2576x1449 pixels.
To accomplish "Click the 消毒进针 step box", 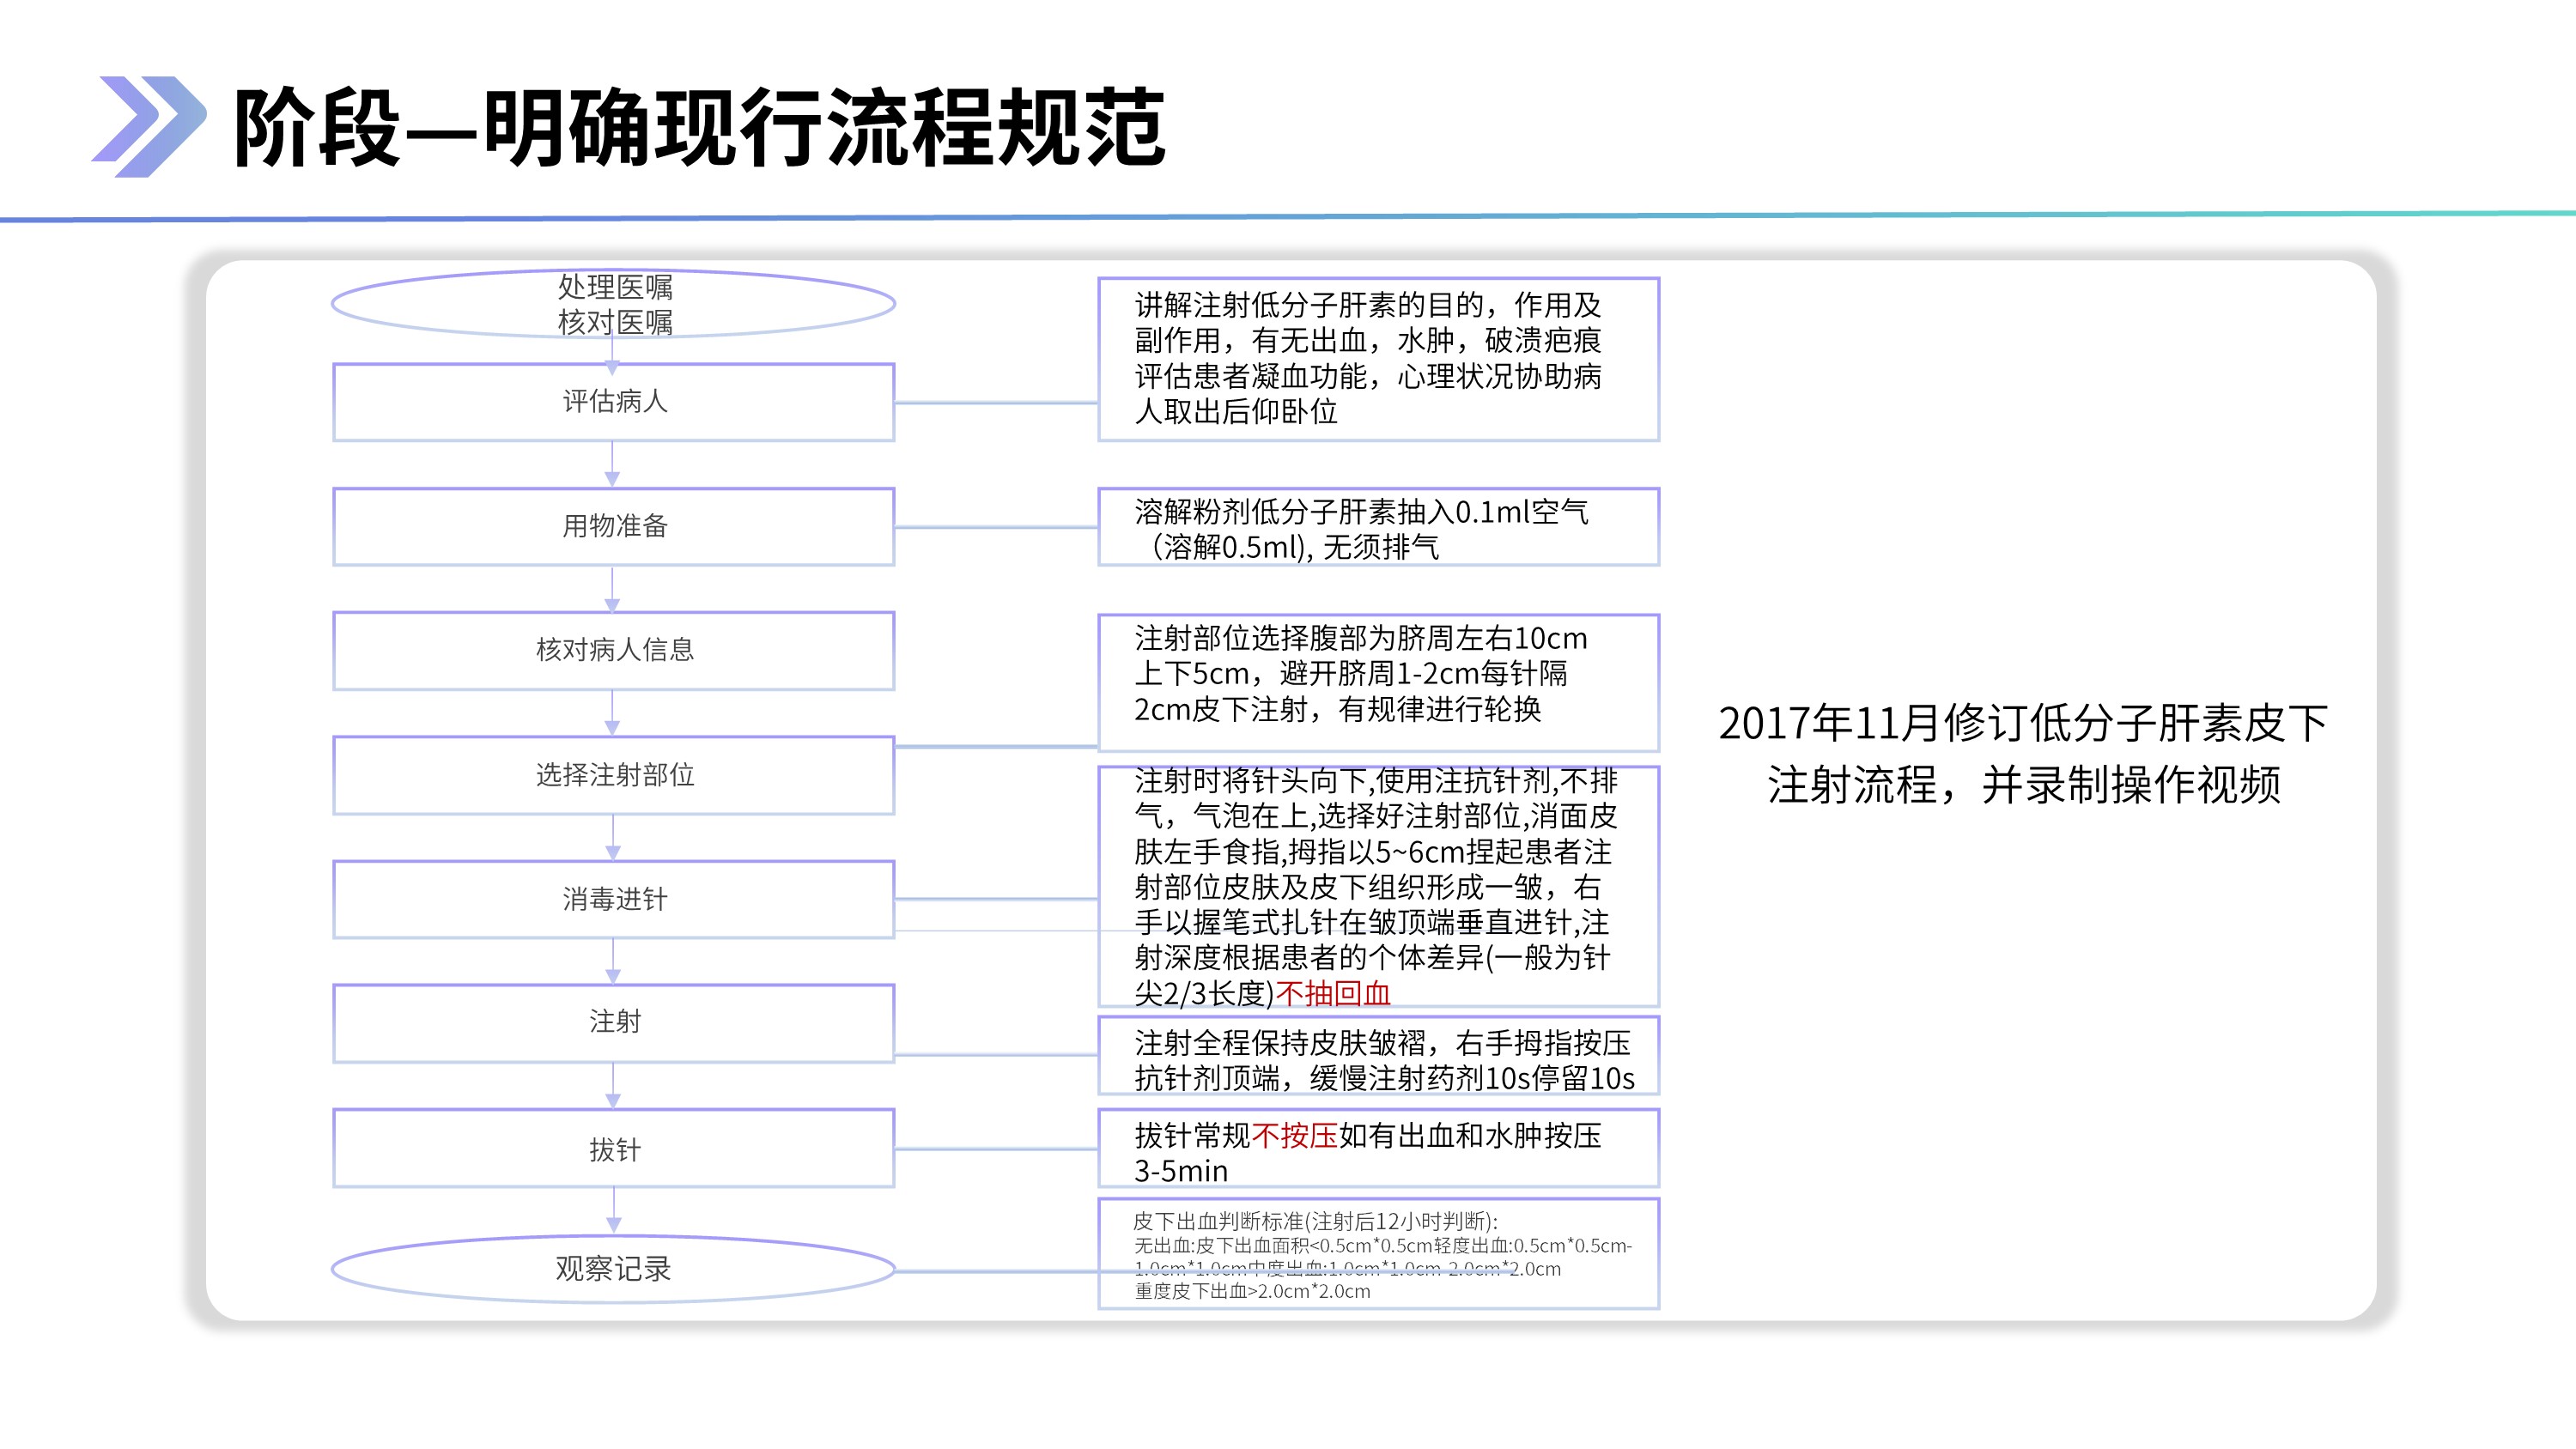I will coord(613,899).
